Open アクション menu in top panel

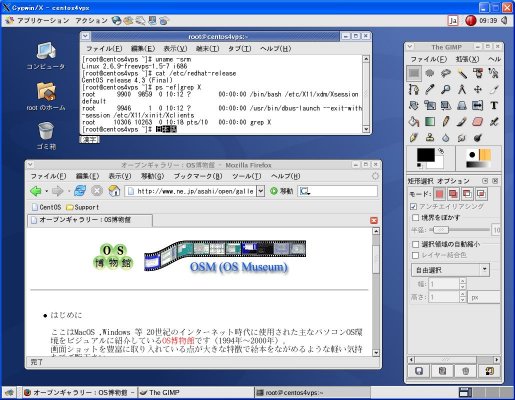91,21
